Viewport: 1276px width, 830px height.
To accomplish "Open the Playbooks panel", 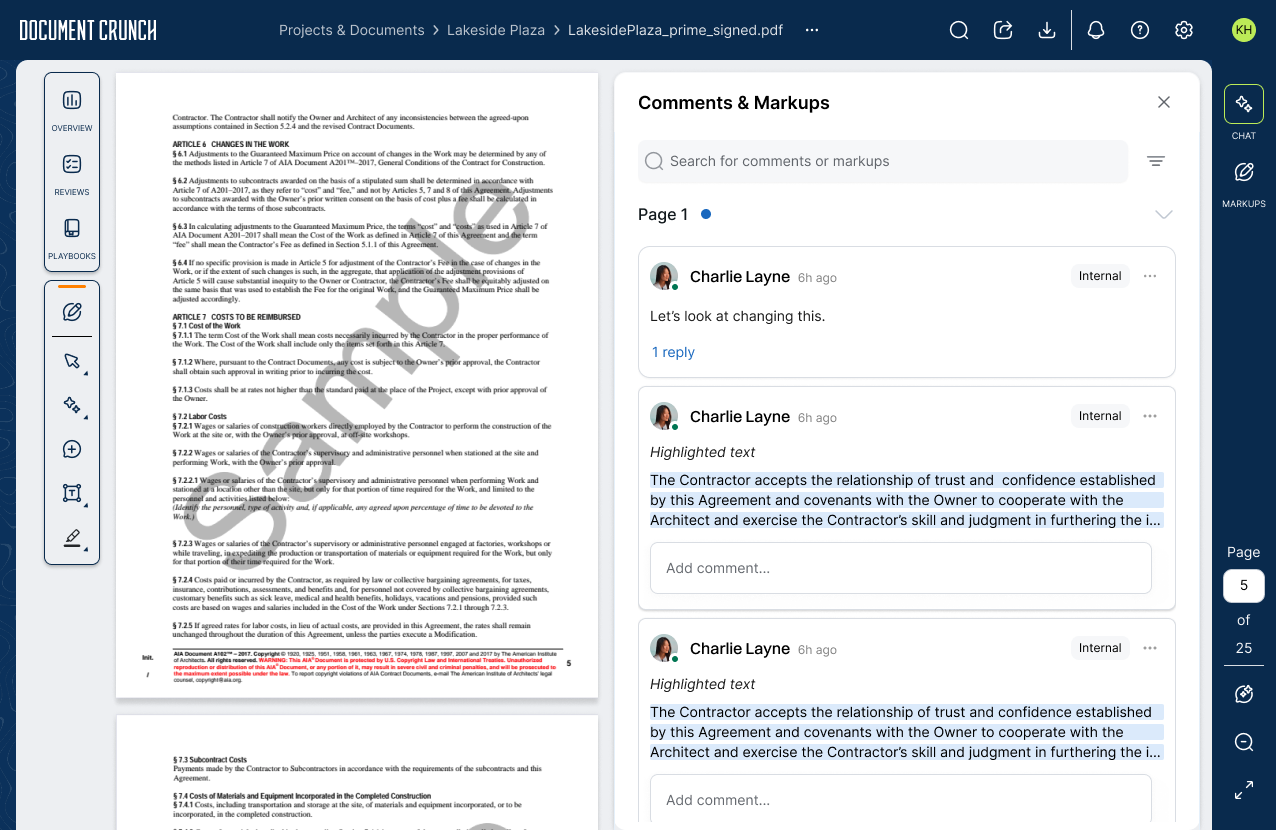I will (72, 238).
